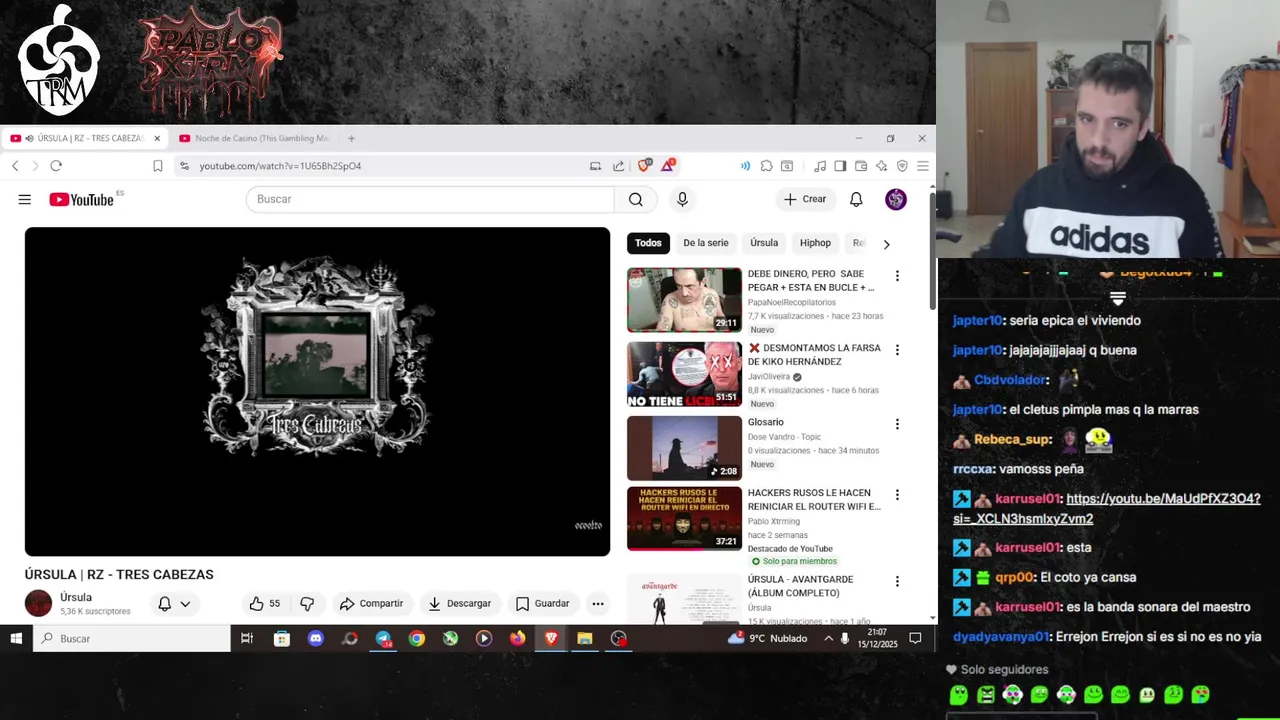This screenshot has width=1280, height=720.
Task: Show hidden system tray icons
Action: tap(828, 638)
